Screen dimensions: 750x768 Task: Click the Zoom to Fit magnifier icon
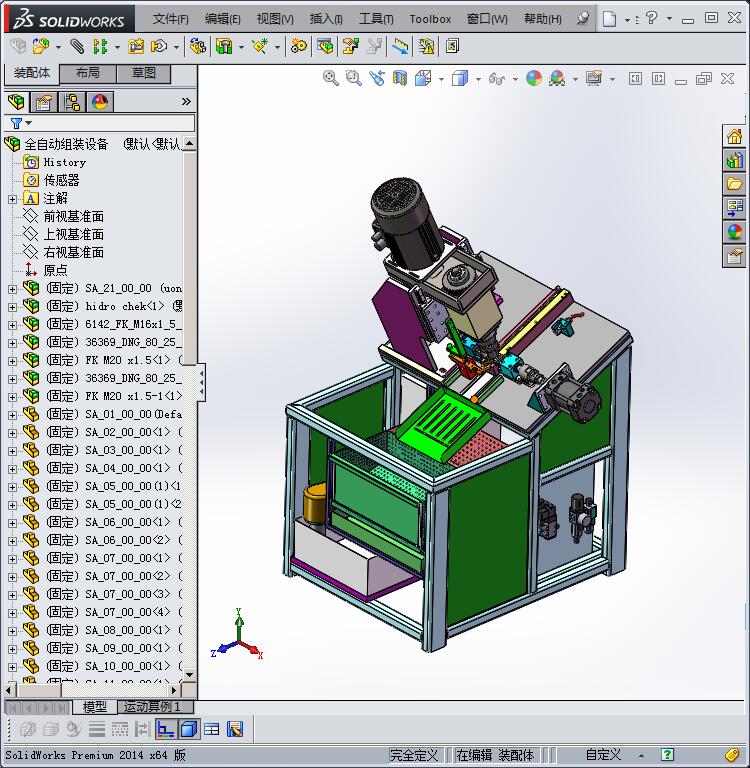coord(331,78)
